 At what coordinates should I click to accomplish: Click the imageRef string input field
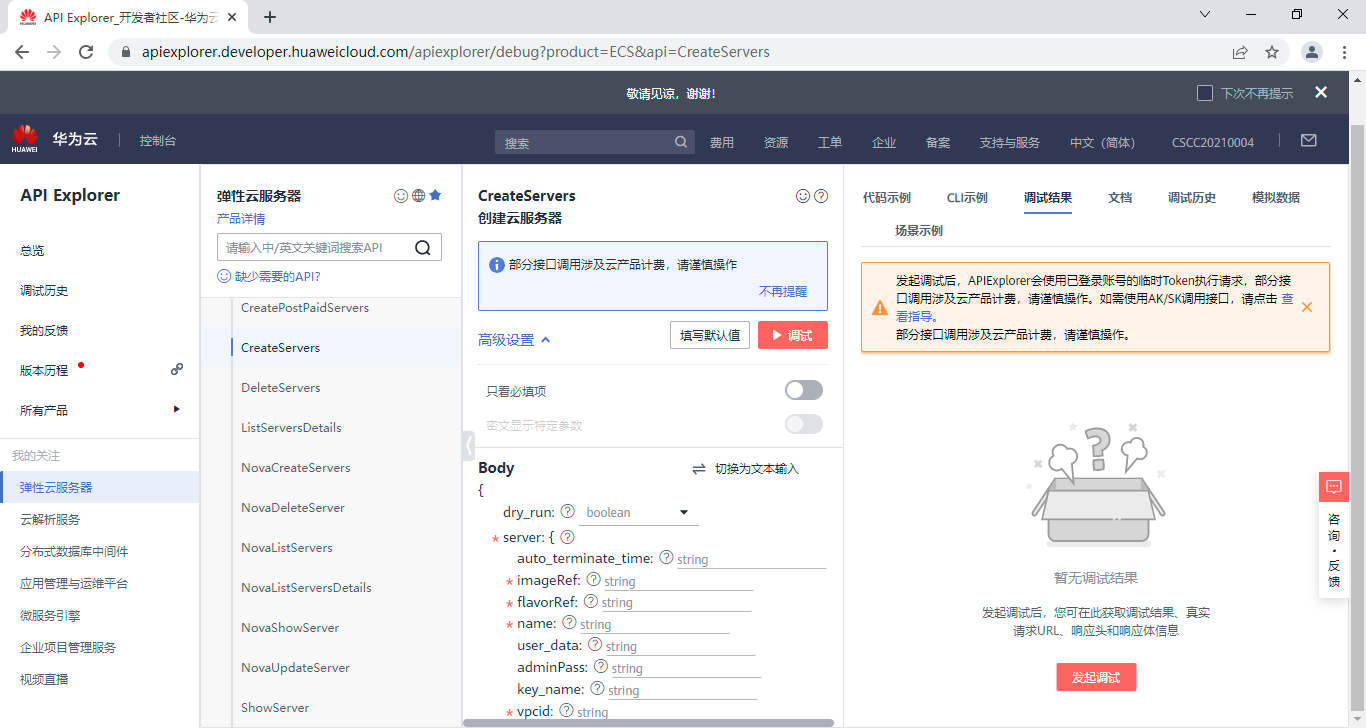[675, 582]
